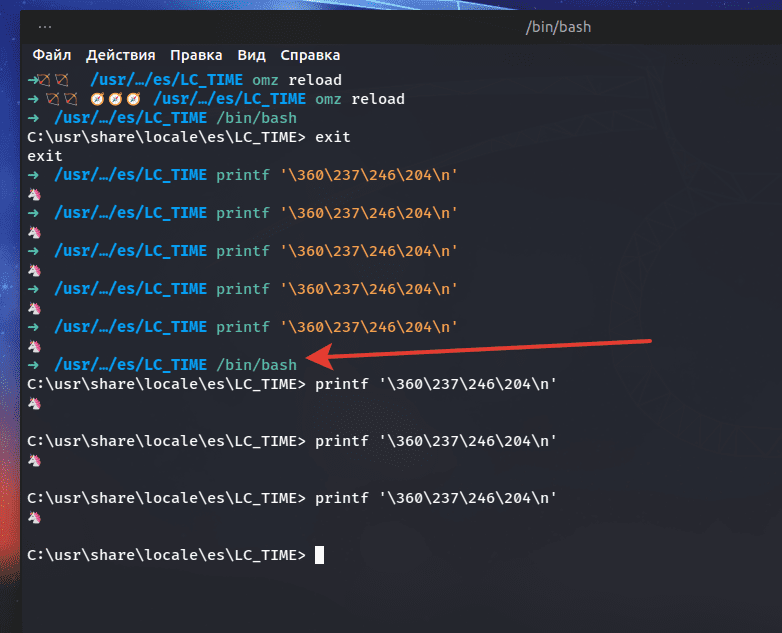
Task: Click the compass emojis in second prompt line
Action: 114,99
